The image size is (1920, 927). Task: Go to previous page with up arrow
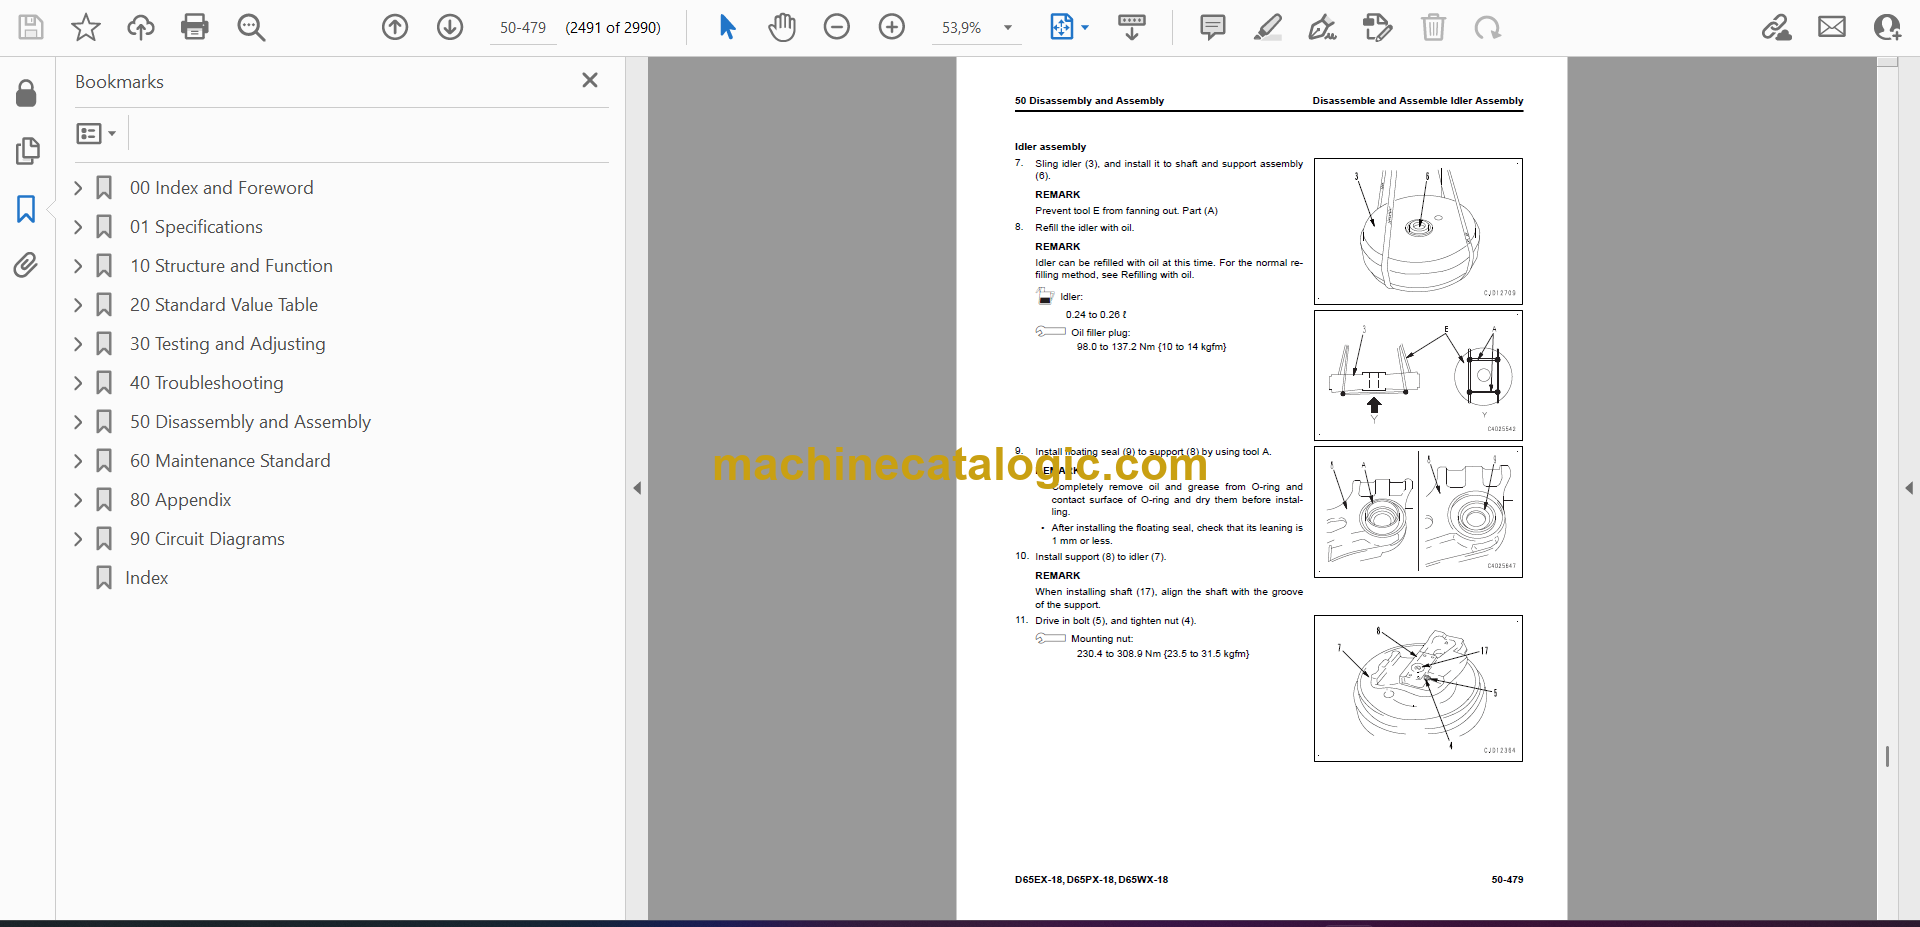(395, 27)
